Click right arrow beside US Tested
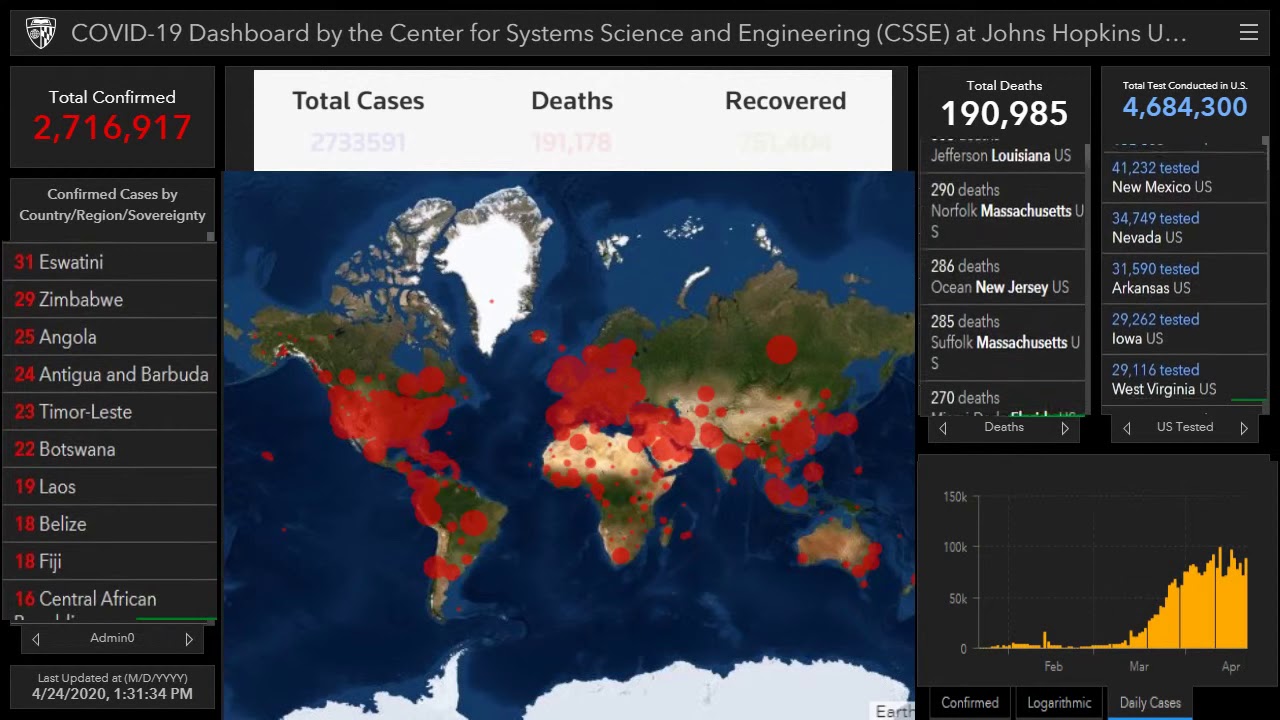Viewport: 1280px width, 720px height. 1244,428
